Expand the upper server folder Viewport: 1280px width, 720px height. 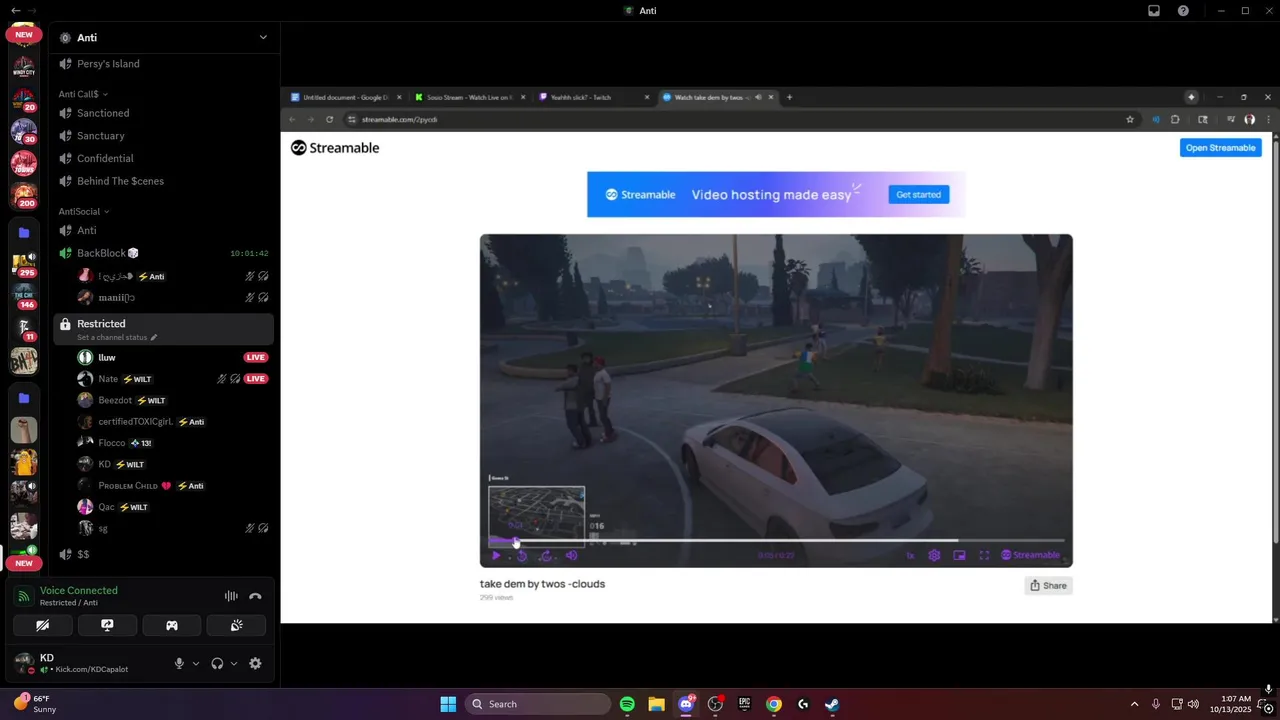click(x=24, y=232)
